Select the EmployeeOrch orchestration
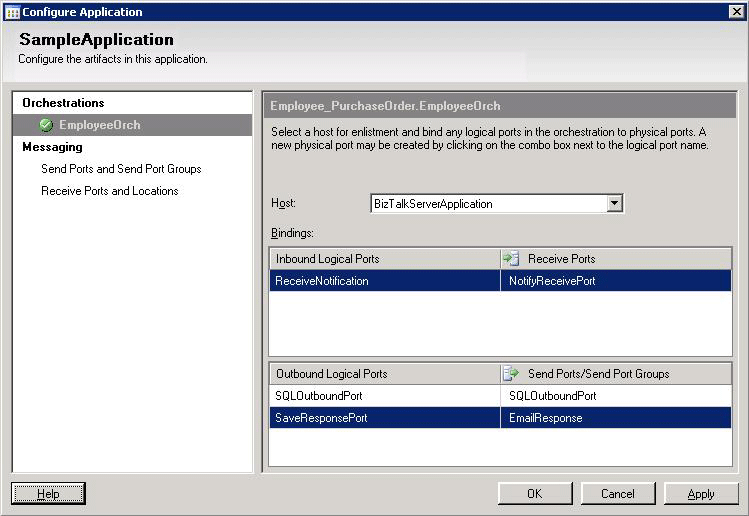This screenshot has height=516, width=749. tap(99, 125)
